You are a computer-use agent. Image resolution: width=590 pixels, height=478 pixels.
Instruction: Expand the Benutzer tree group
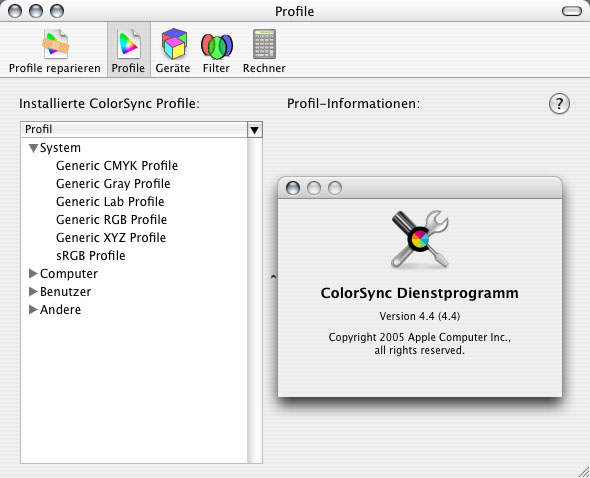pos(33,292)
